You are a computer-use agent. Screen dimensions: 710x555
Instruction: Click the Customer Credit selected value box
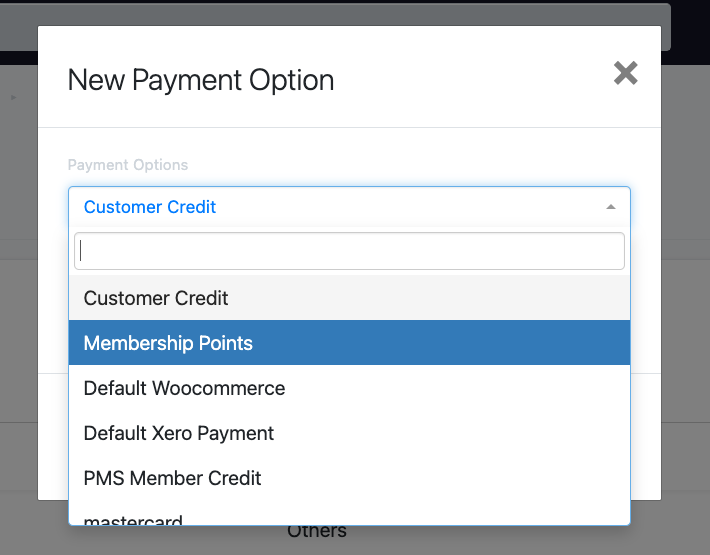point(349,207)
